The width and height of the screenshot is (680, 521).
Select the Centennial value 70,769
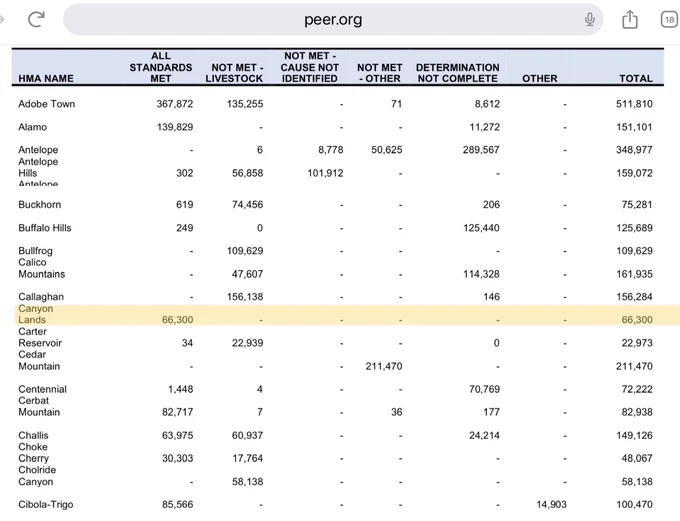484,390
